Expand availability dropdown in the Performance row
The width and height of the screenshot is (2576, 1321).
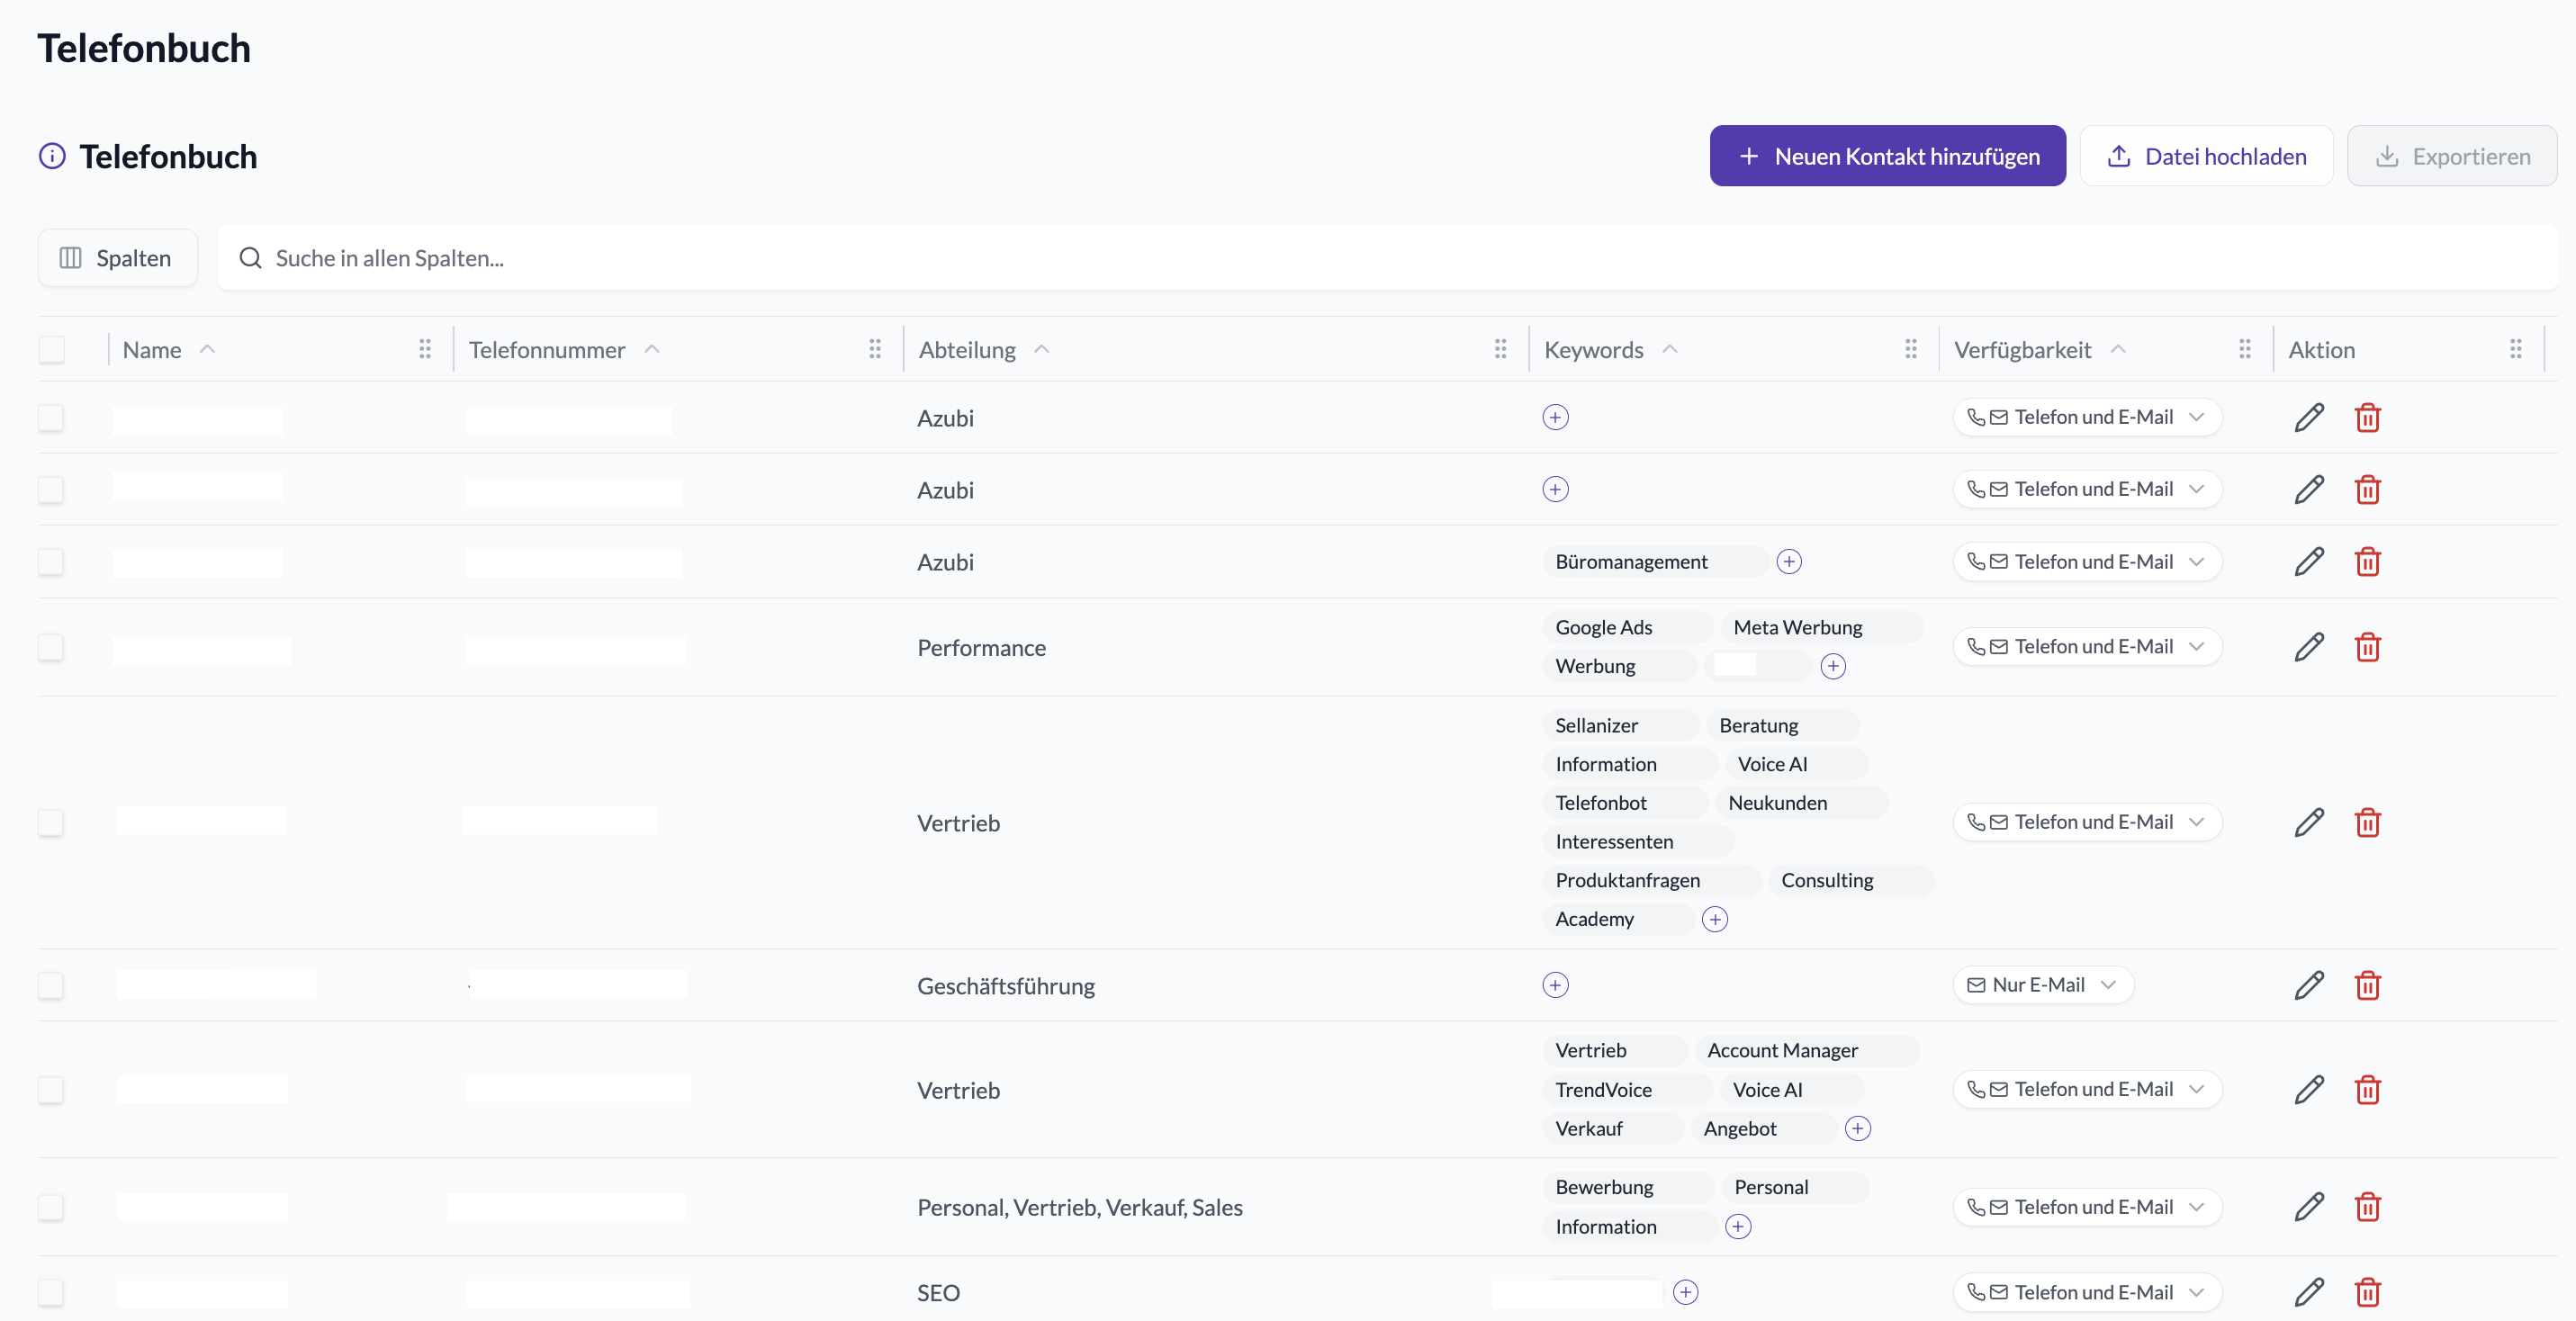point(2087,647)
